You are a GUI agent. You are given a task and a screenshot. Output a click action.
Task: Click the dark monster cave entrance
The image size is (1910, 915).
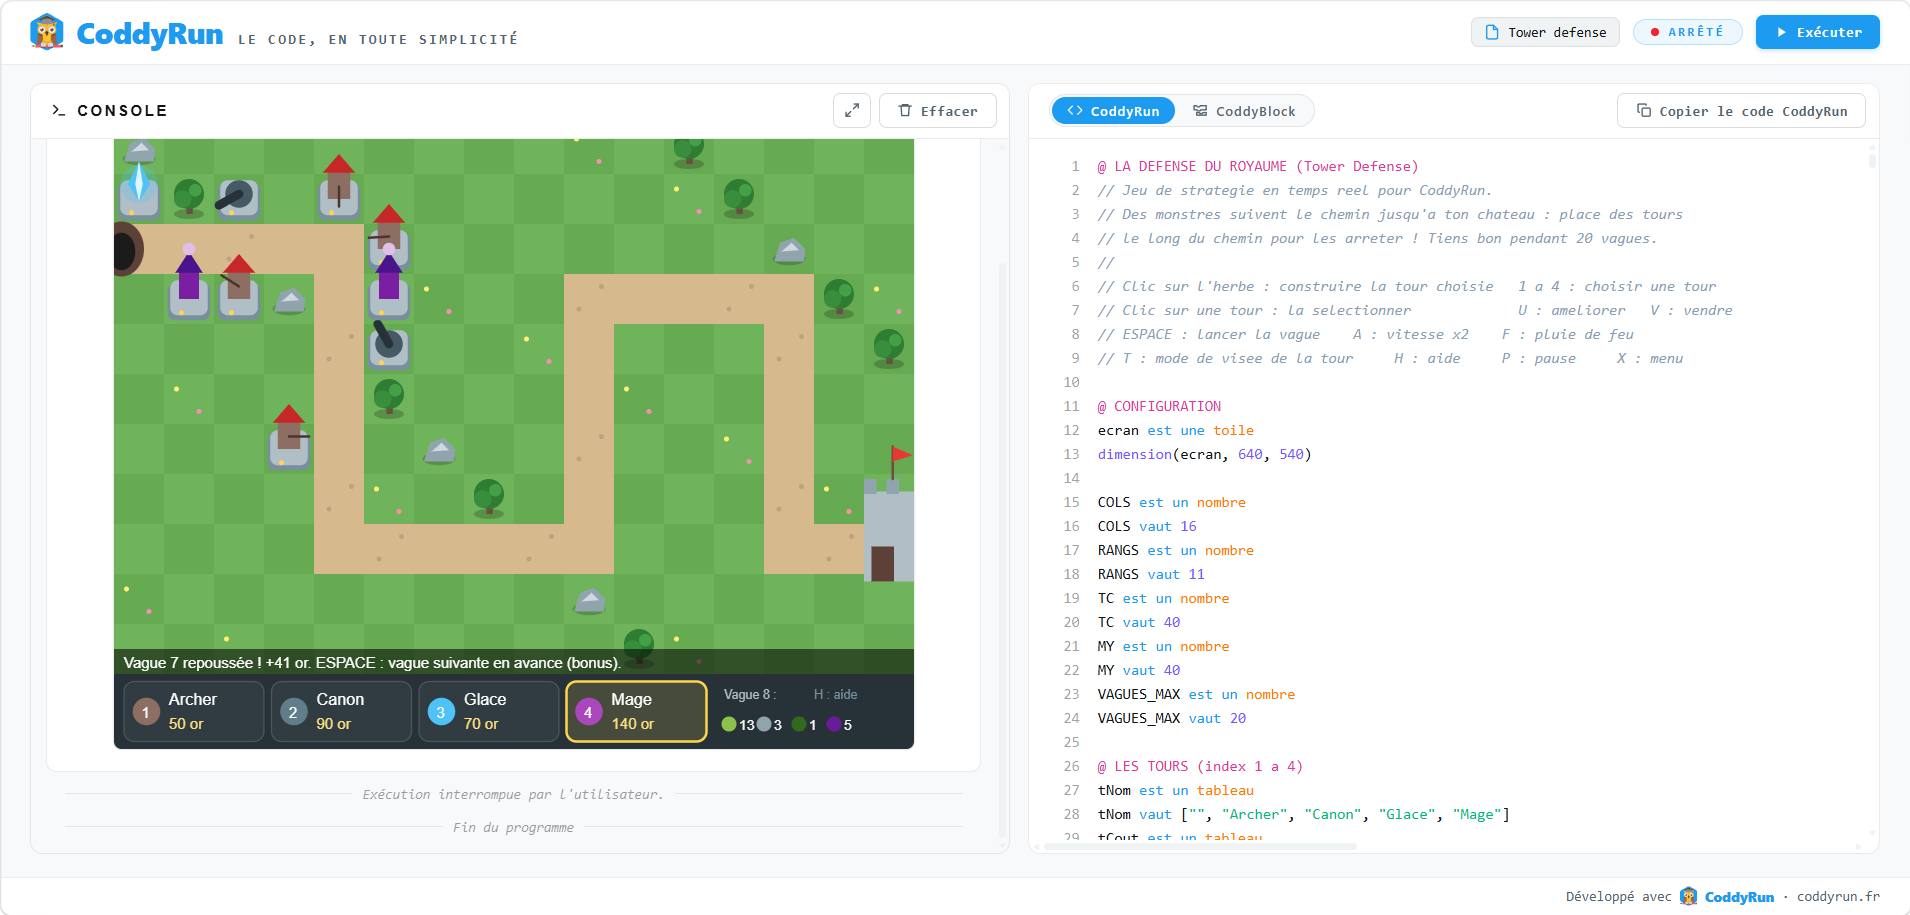coord(127,248)
